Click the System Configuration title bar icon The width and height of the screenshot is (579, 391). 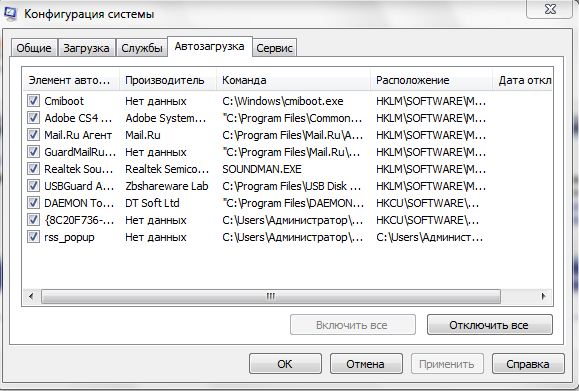(10, 14)
